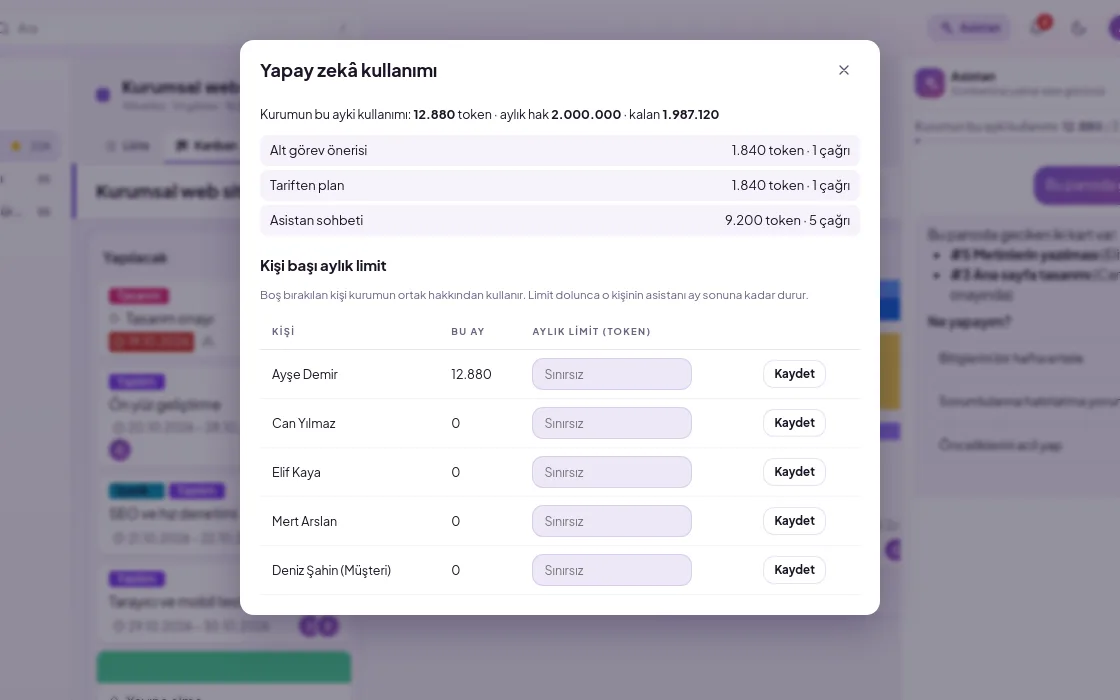1120x700 pixels.
Task: Focus the monthly limit field for Deniz Şahin
Action: 611,570
